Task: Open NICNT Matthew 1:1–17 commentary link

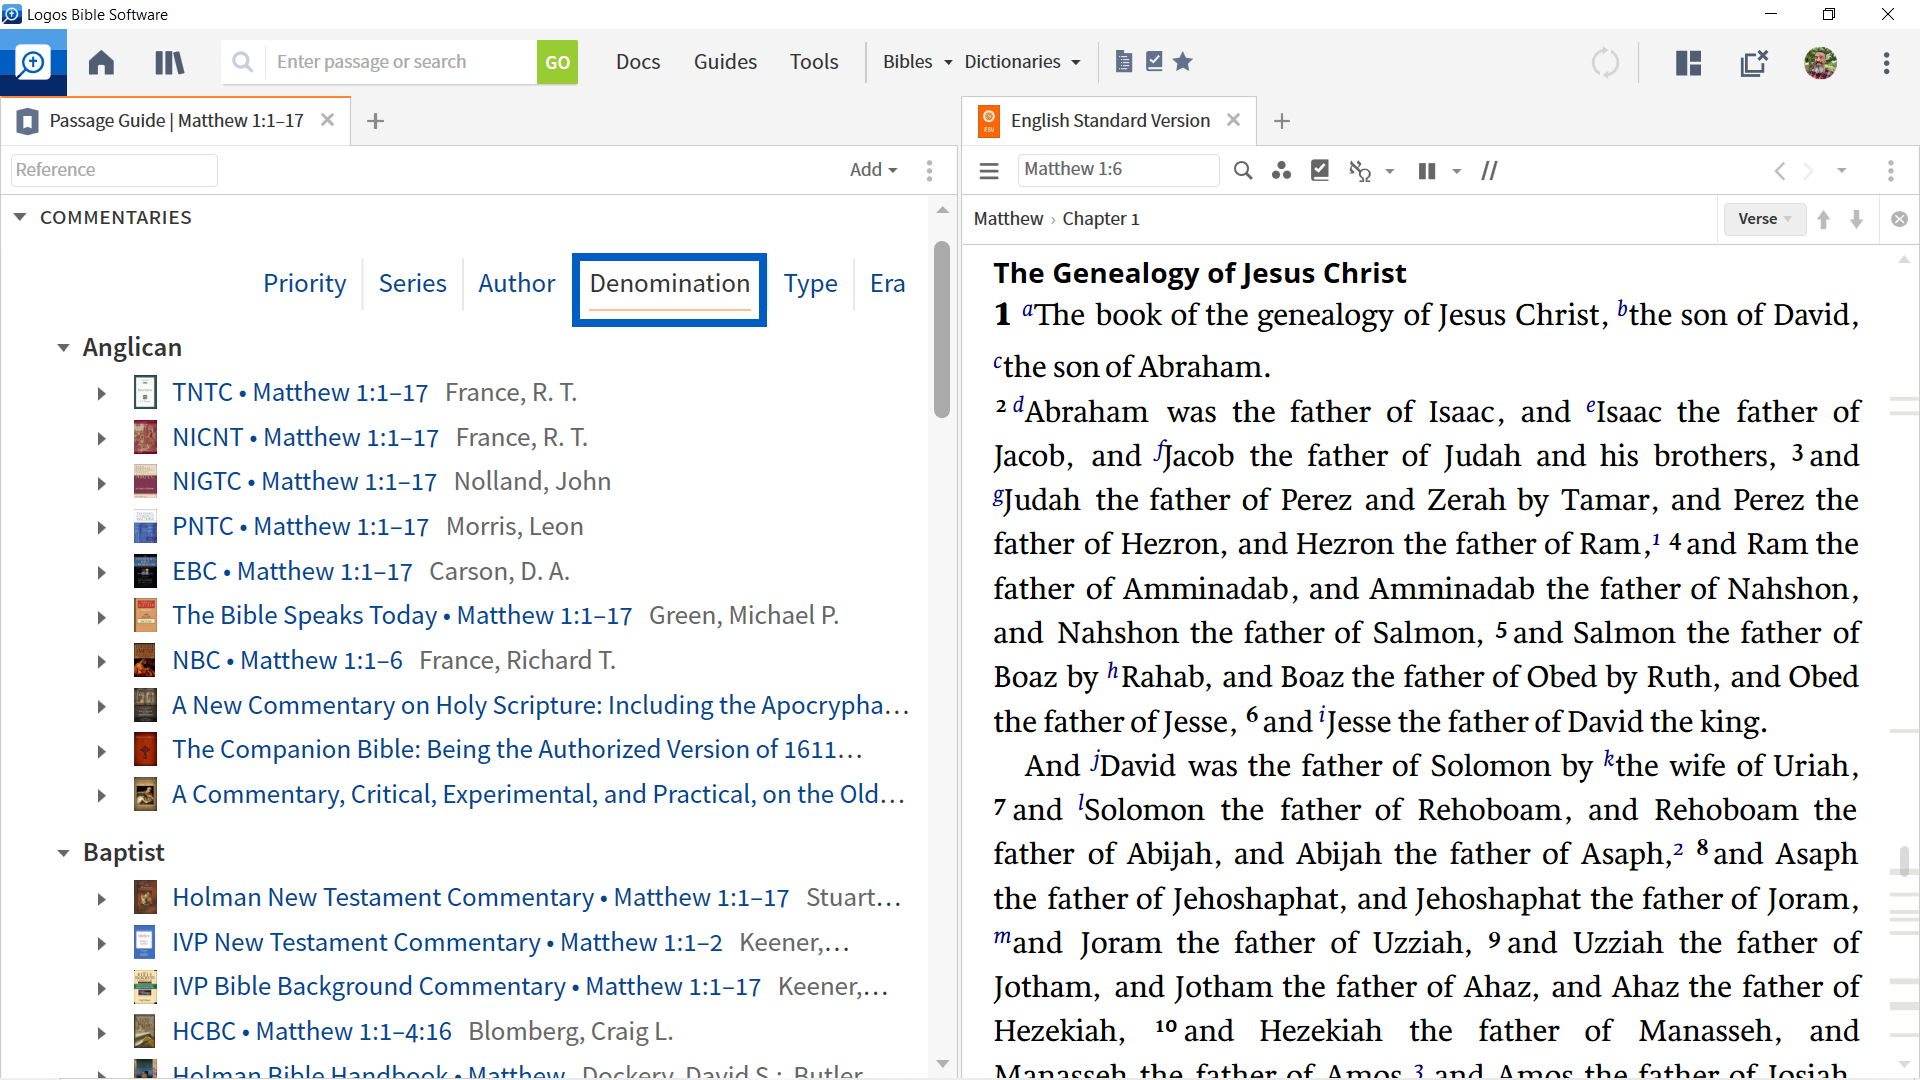Action: (305, 438)
